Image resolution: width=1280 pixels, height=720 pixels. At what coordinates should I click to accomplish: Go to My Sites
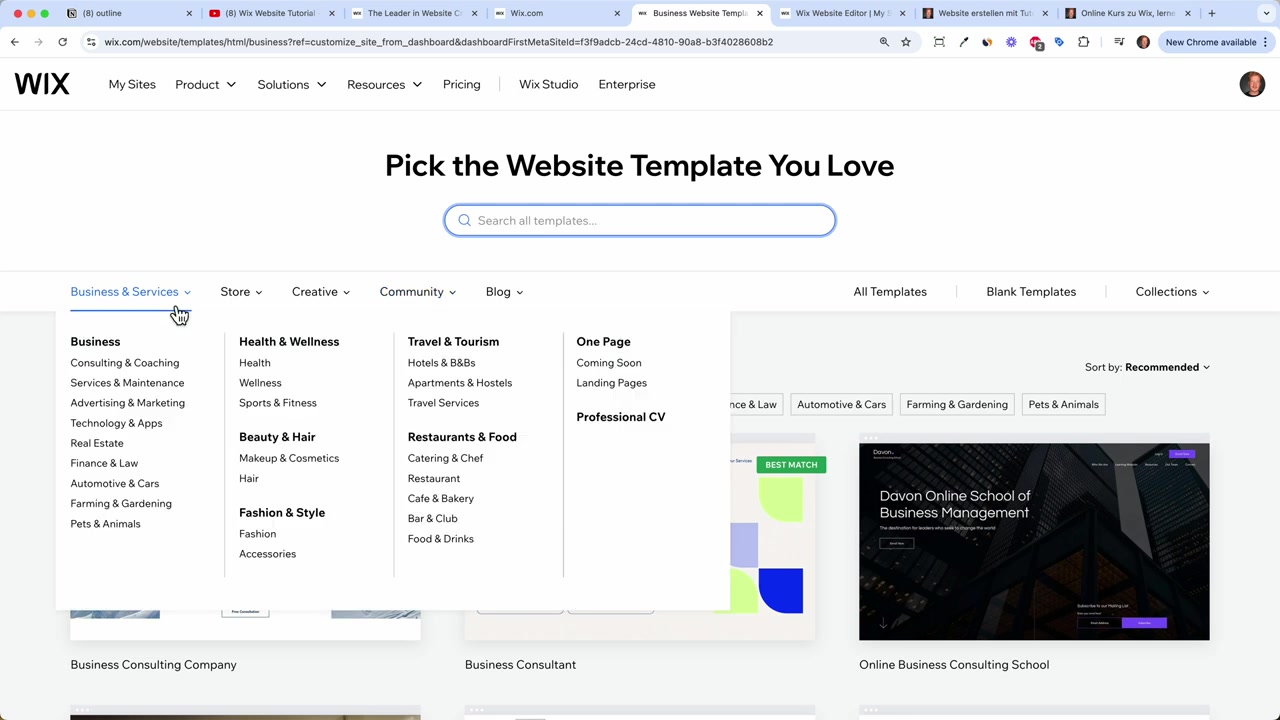pos(132,84)
